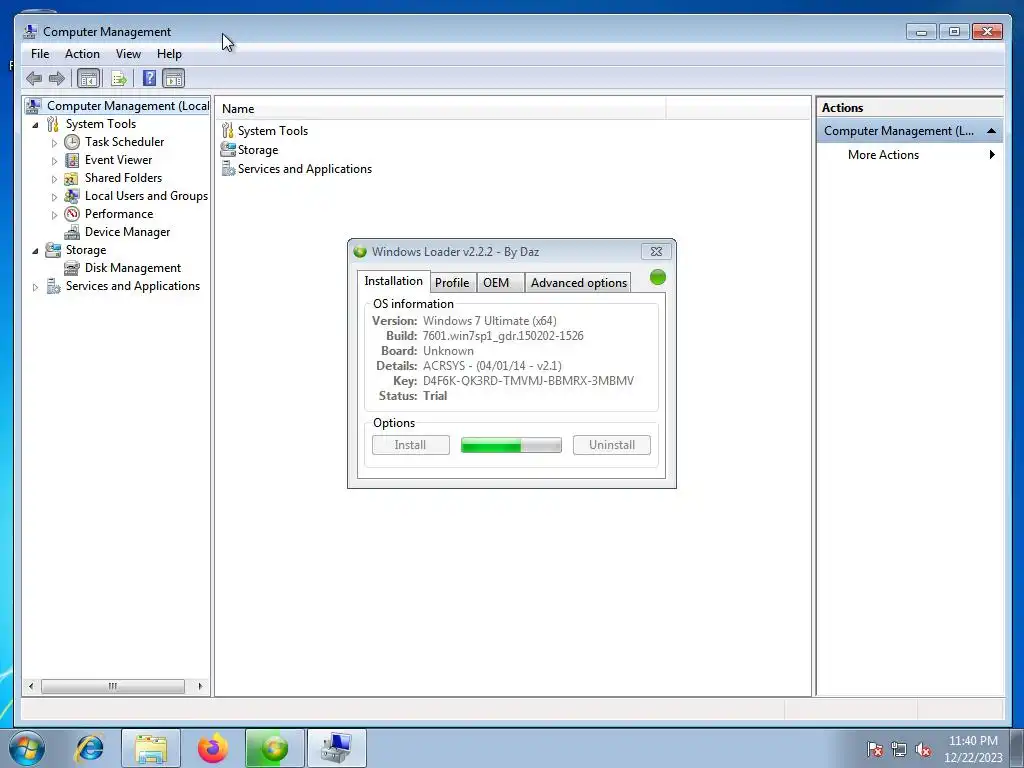The width and height of the screenshot is (1024, 768).
Task: Expand Services and Applications tree node
Action: 35,287
